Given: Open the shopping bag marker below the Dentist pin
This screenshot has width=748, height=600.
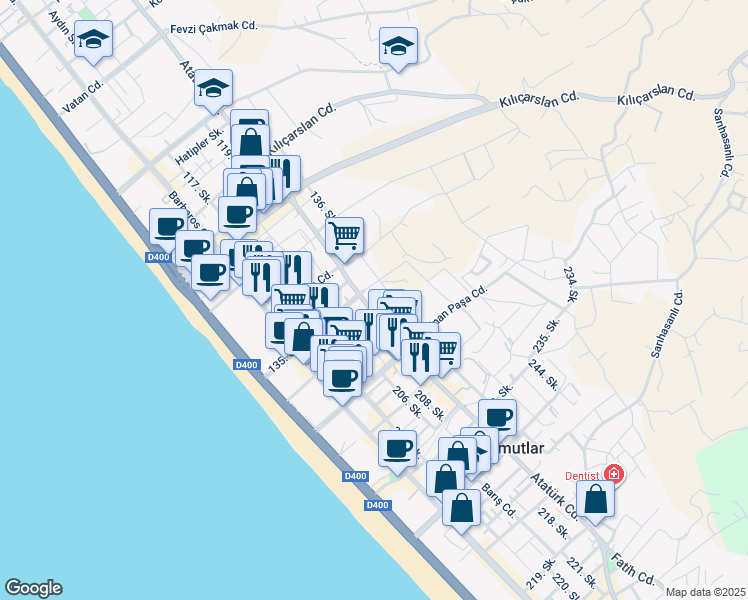Looking at the screenshot, I should click(x=595, y=499).
